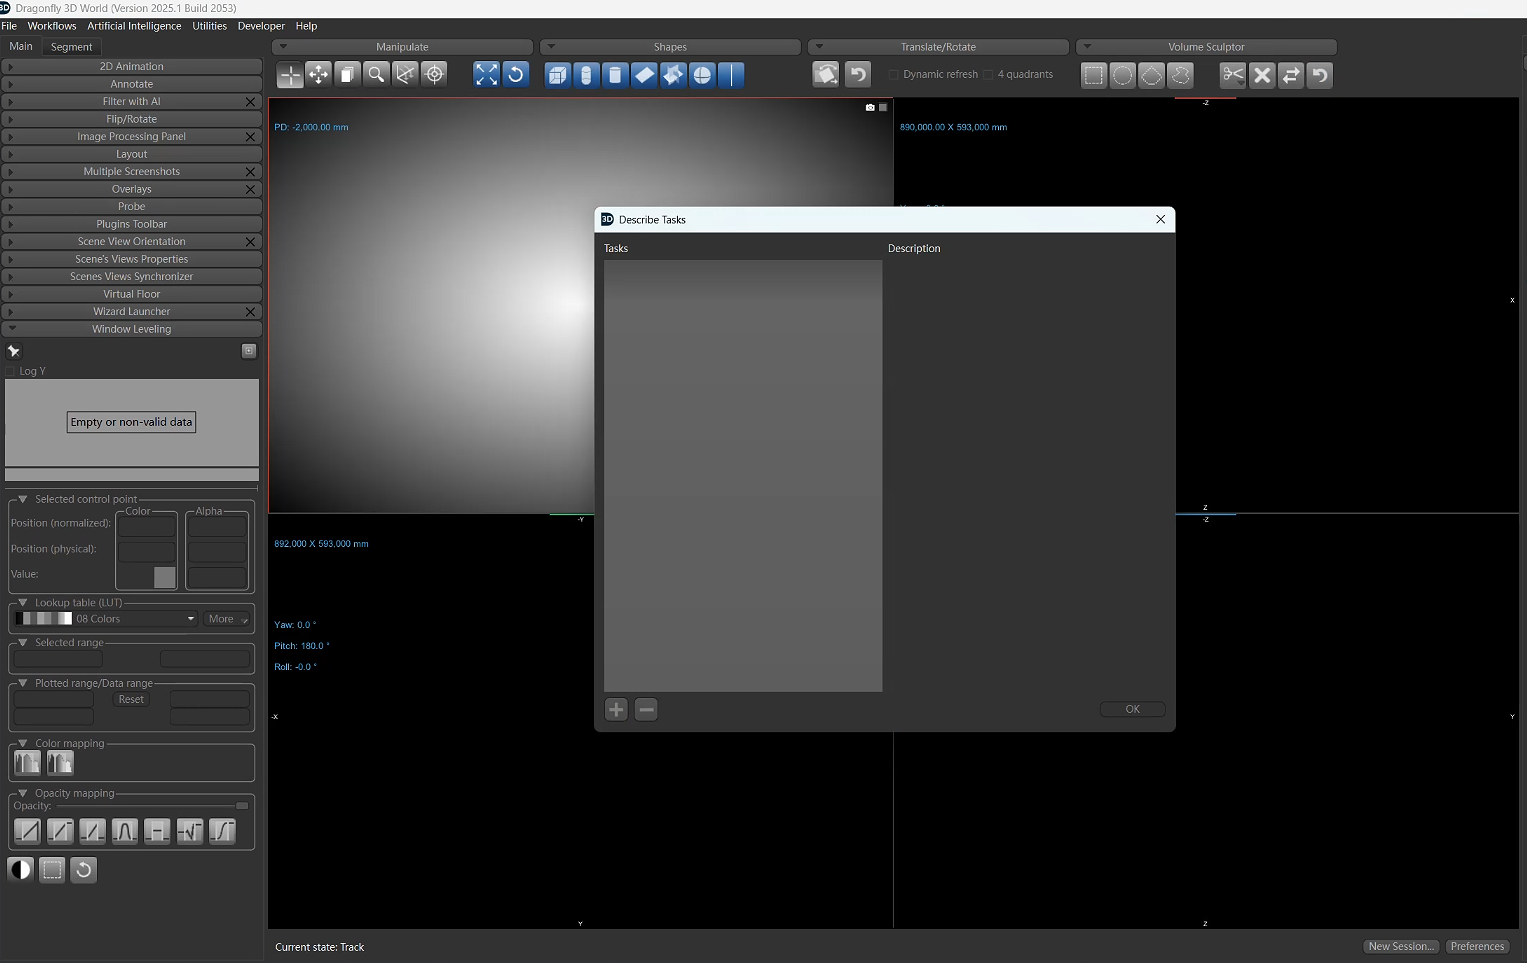This screenshot has height=963, width=1527.
Task: Click OK in the Describe Tasks dialog
Action: coord(1132,710)
